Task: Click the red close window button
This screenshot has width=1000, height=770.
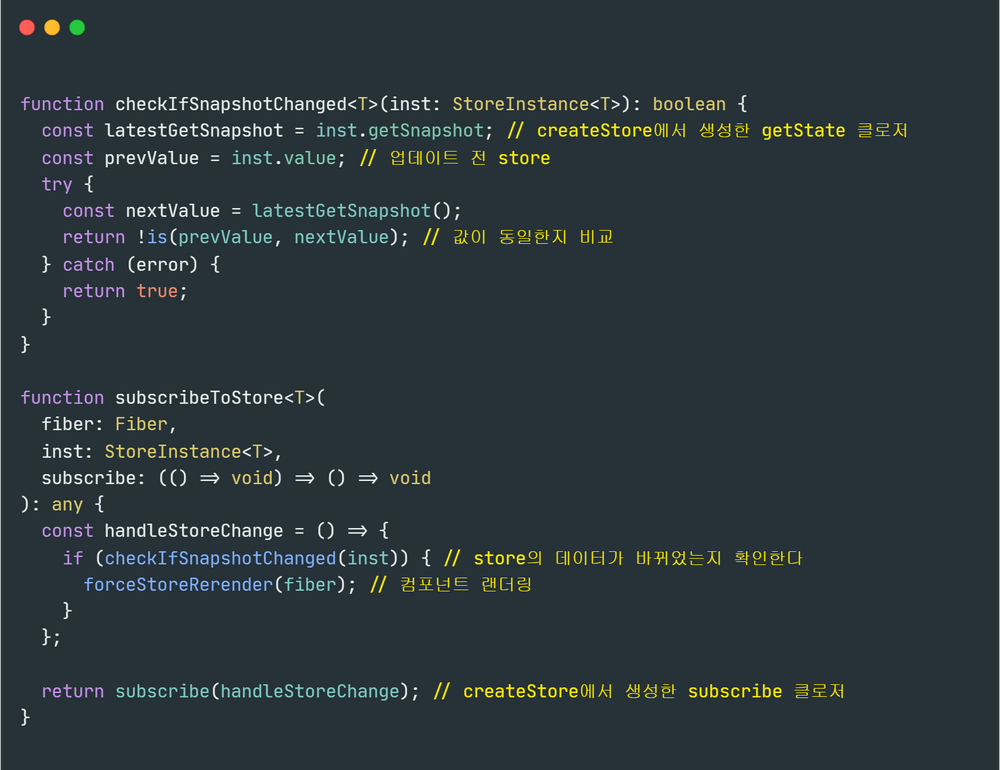Action: 27,28
